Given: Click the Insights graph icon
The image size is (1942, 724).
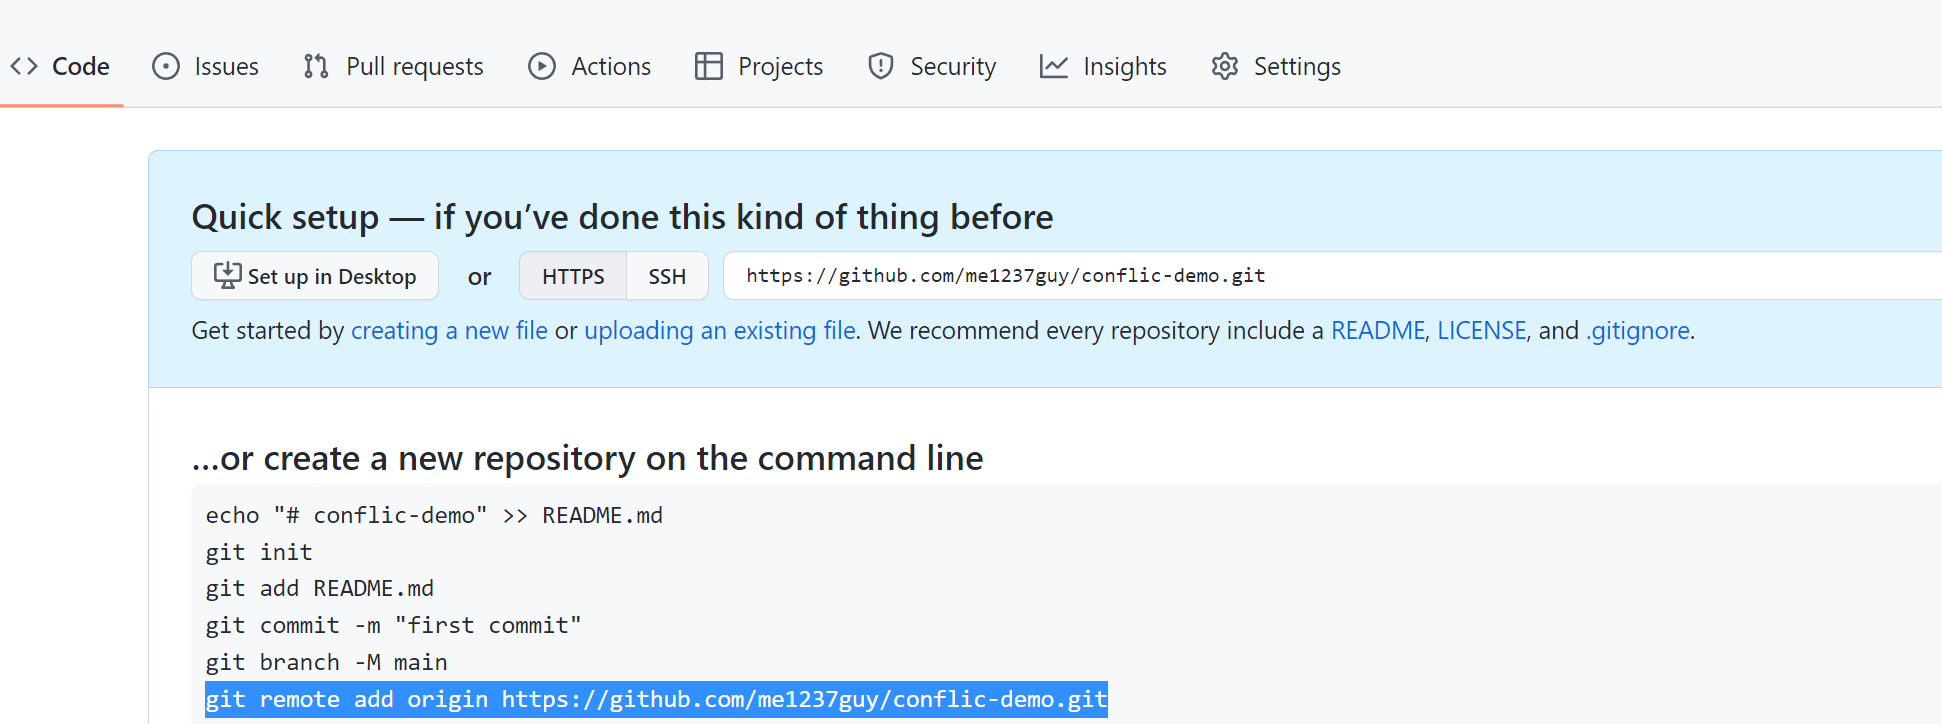Looking at the screenshot, I should tap(1054, 66).
